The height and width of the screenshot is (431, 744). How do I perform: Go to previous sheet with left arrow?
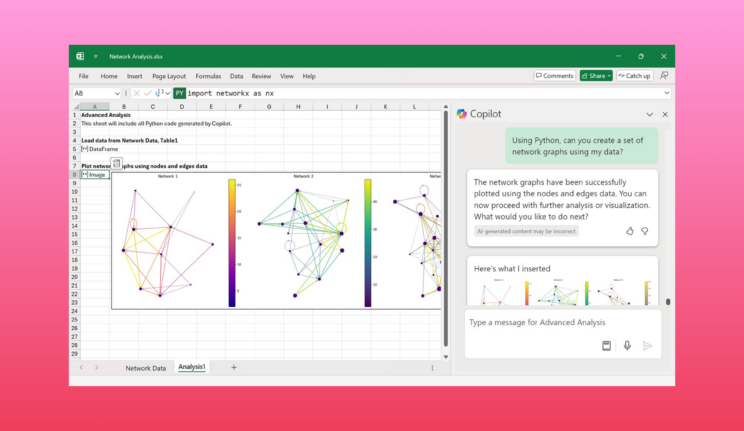[82, 367]
